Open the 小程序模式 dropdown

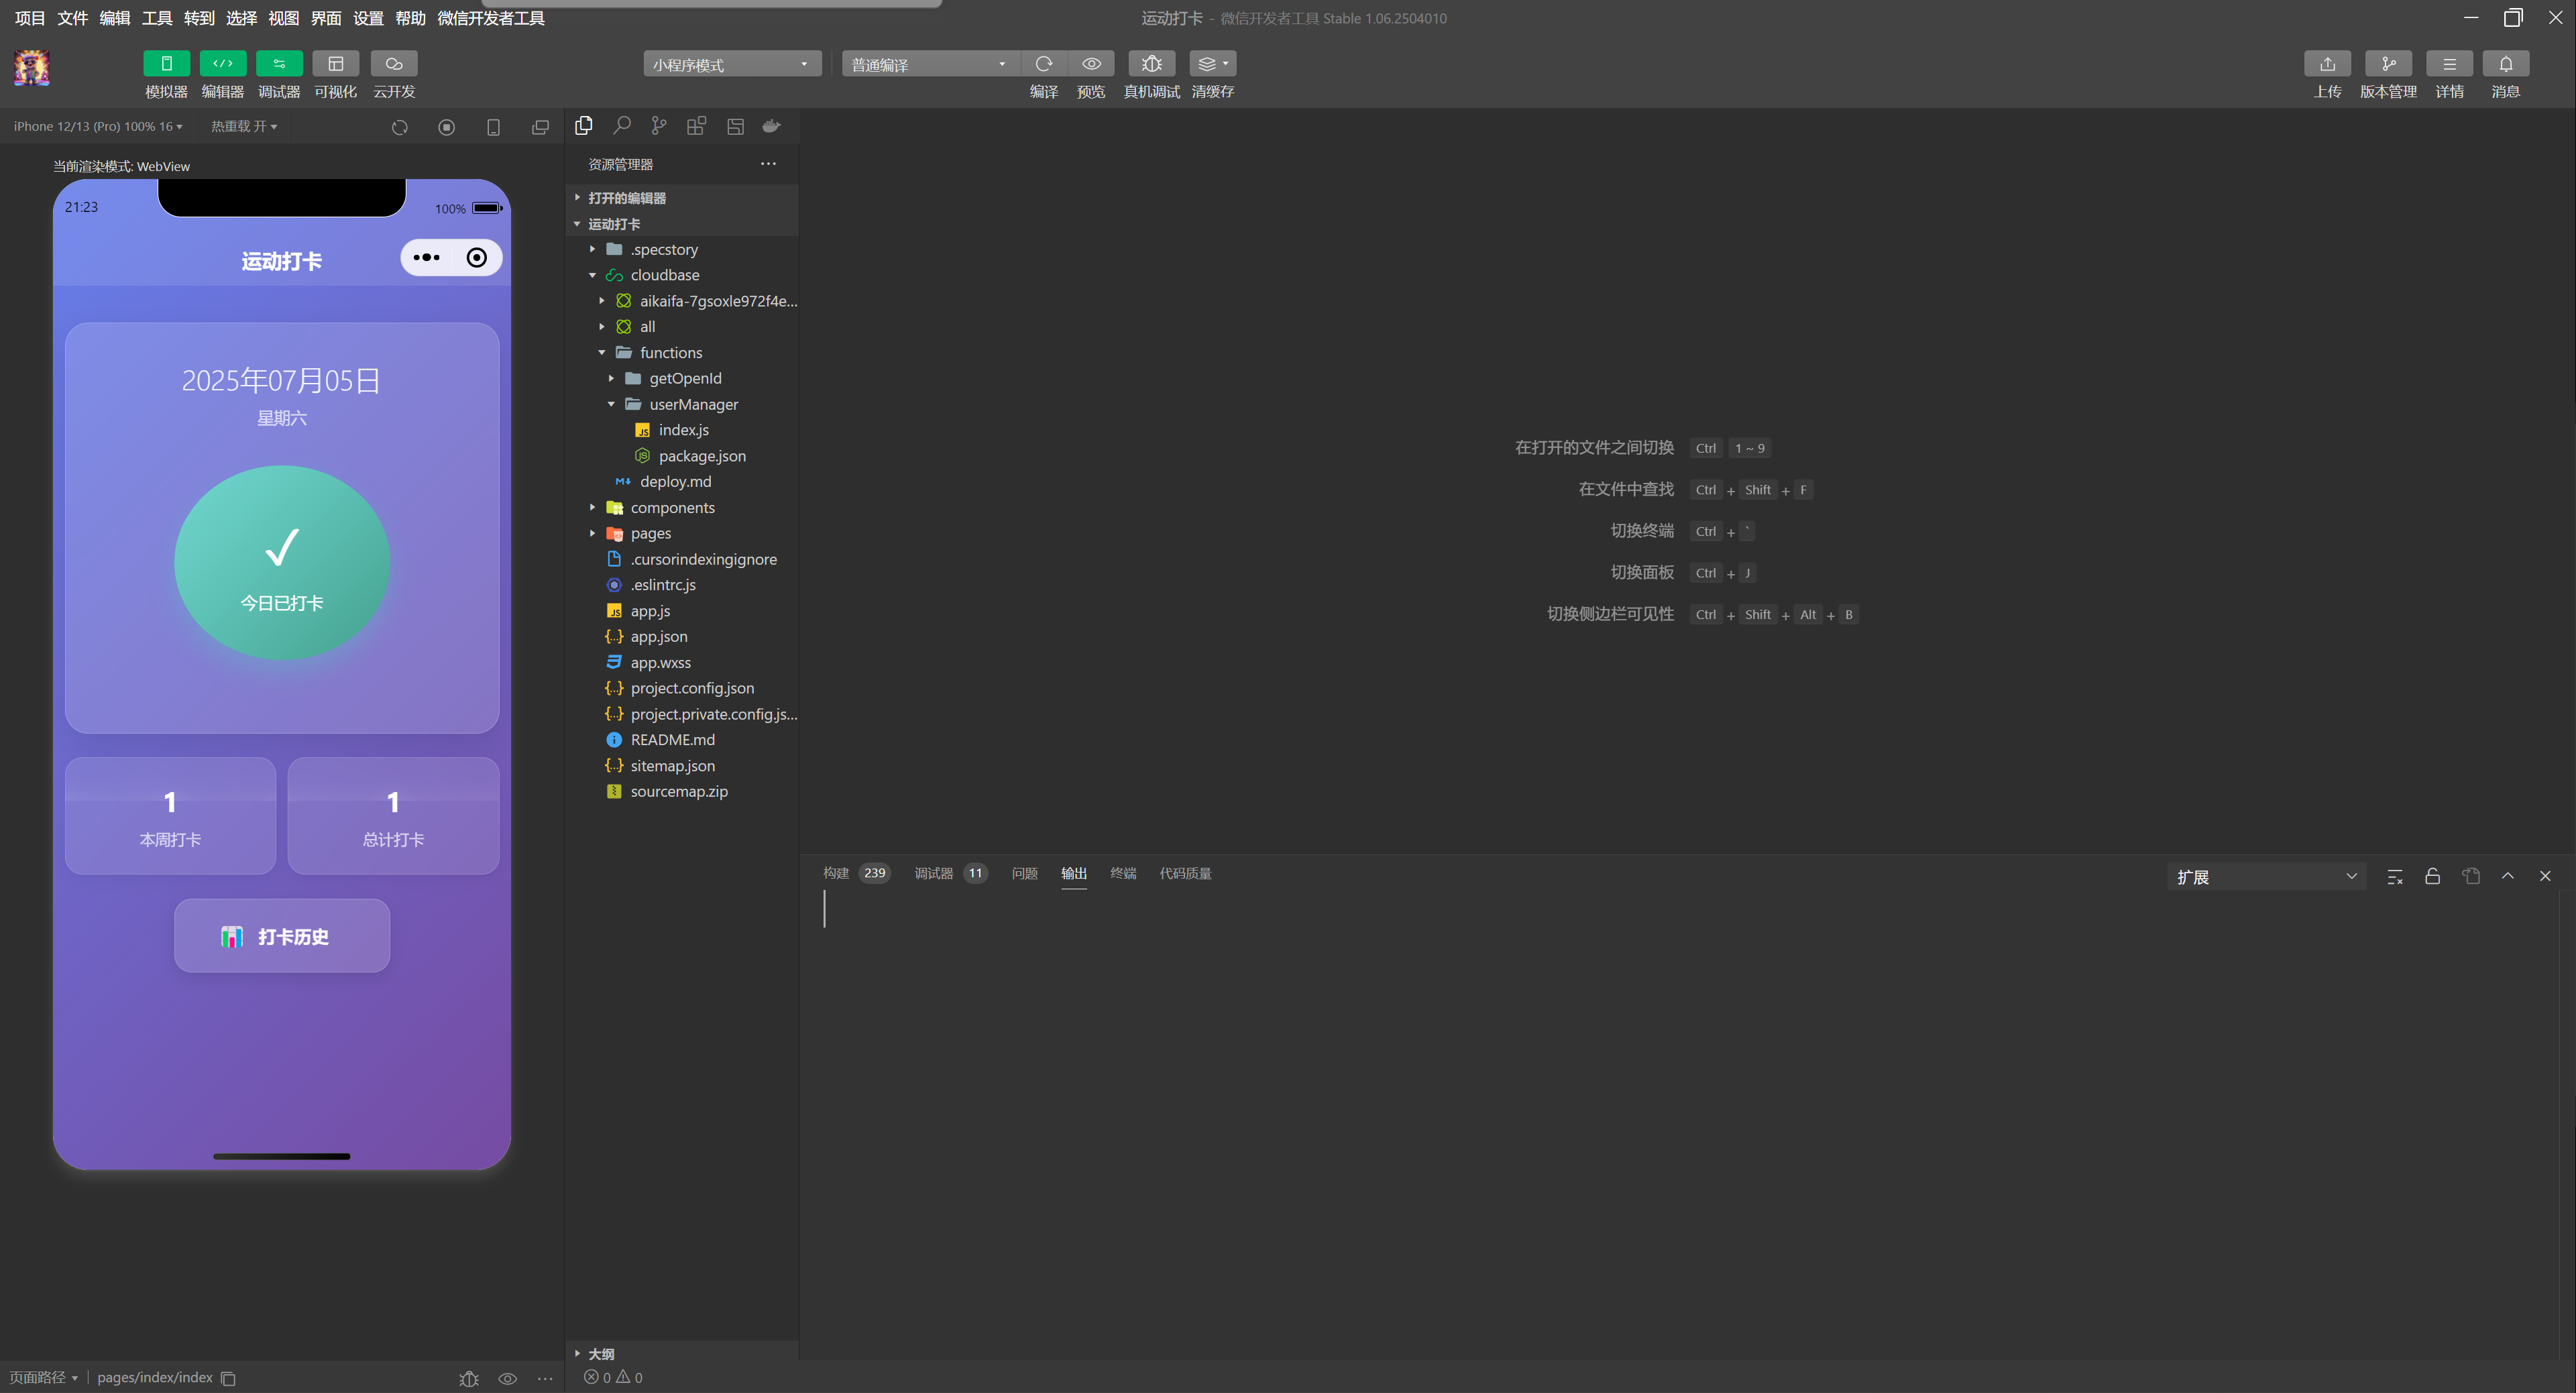click(x=731, y=65)
